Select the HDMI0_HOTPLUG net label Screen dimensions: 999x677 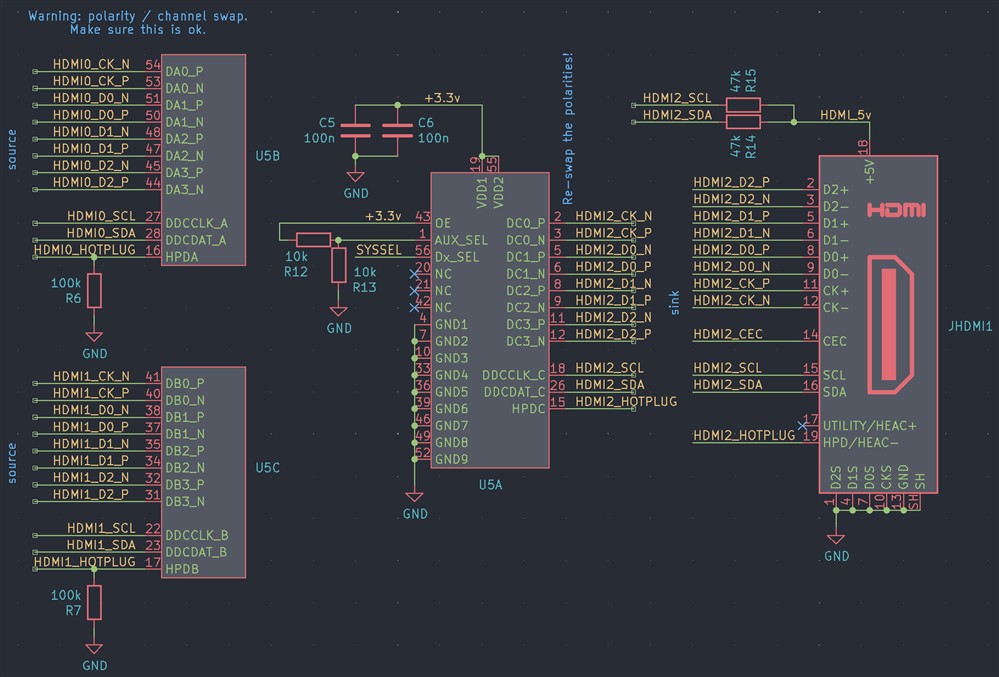click(85, 250)
